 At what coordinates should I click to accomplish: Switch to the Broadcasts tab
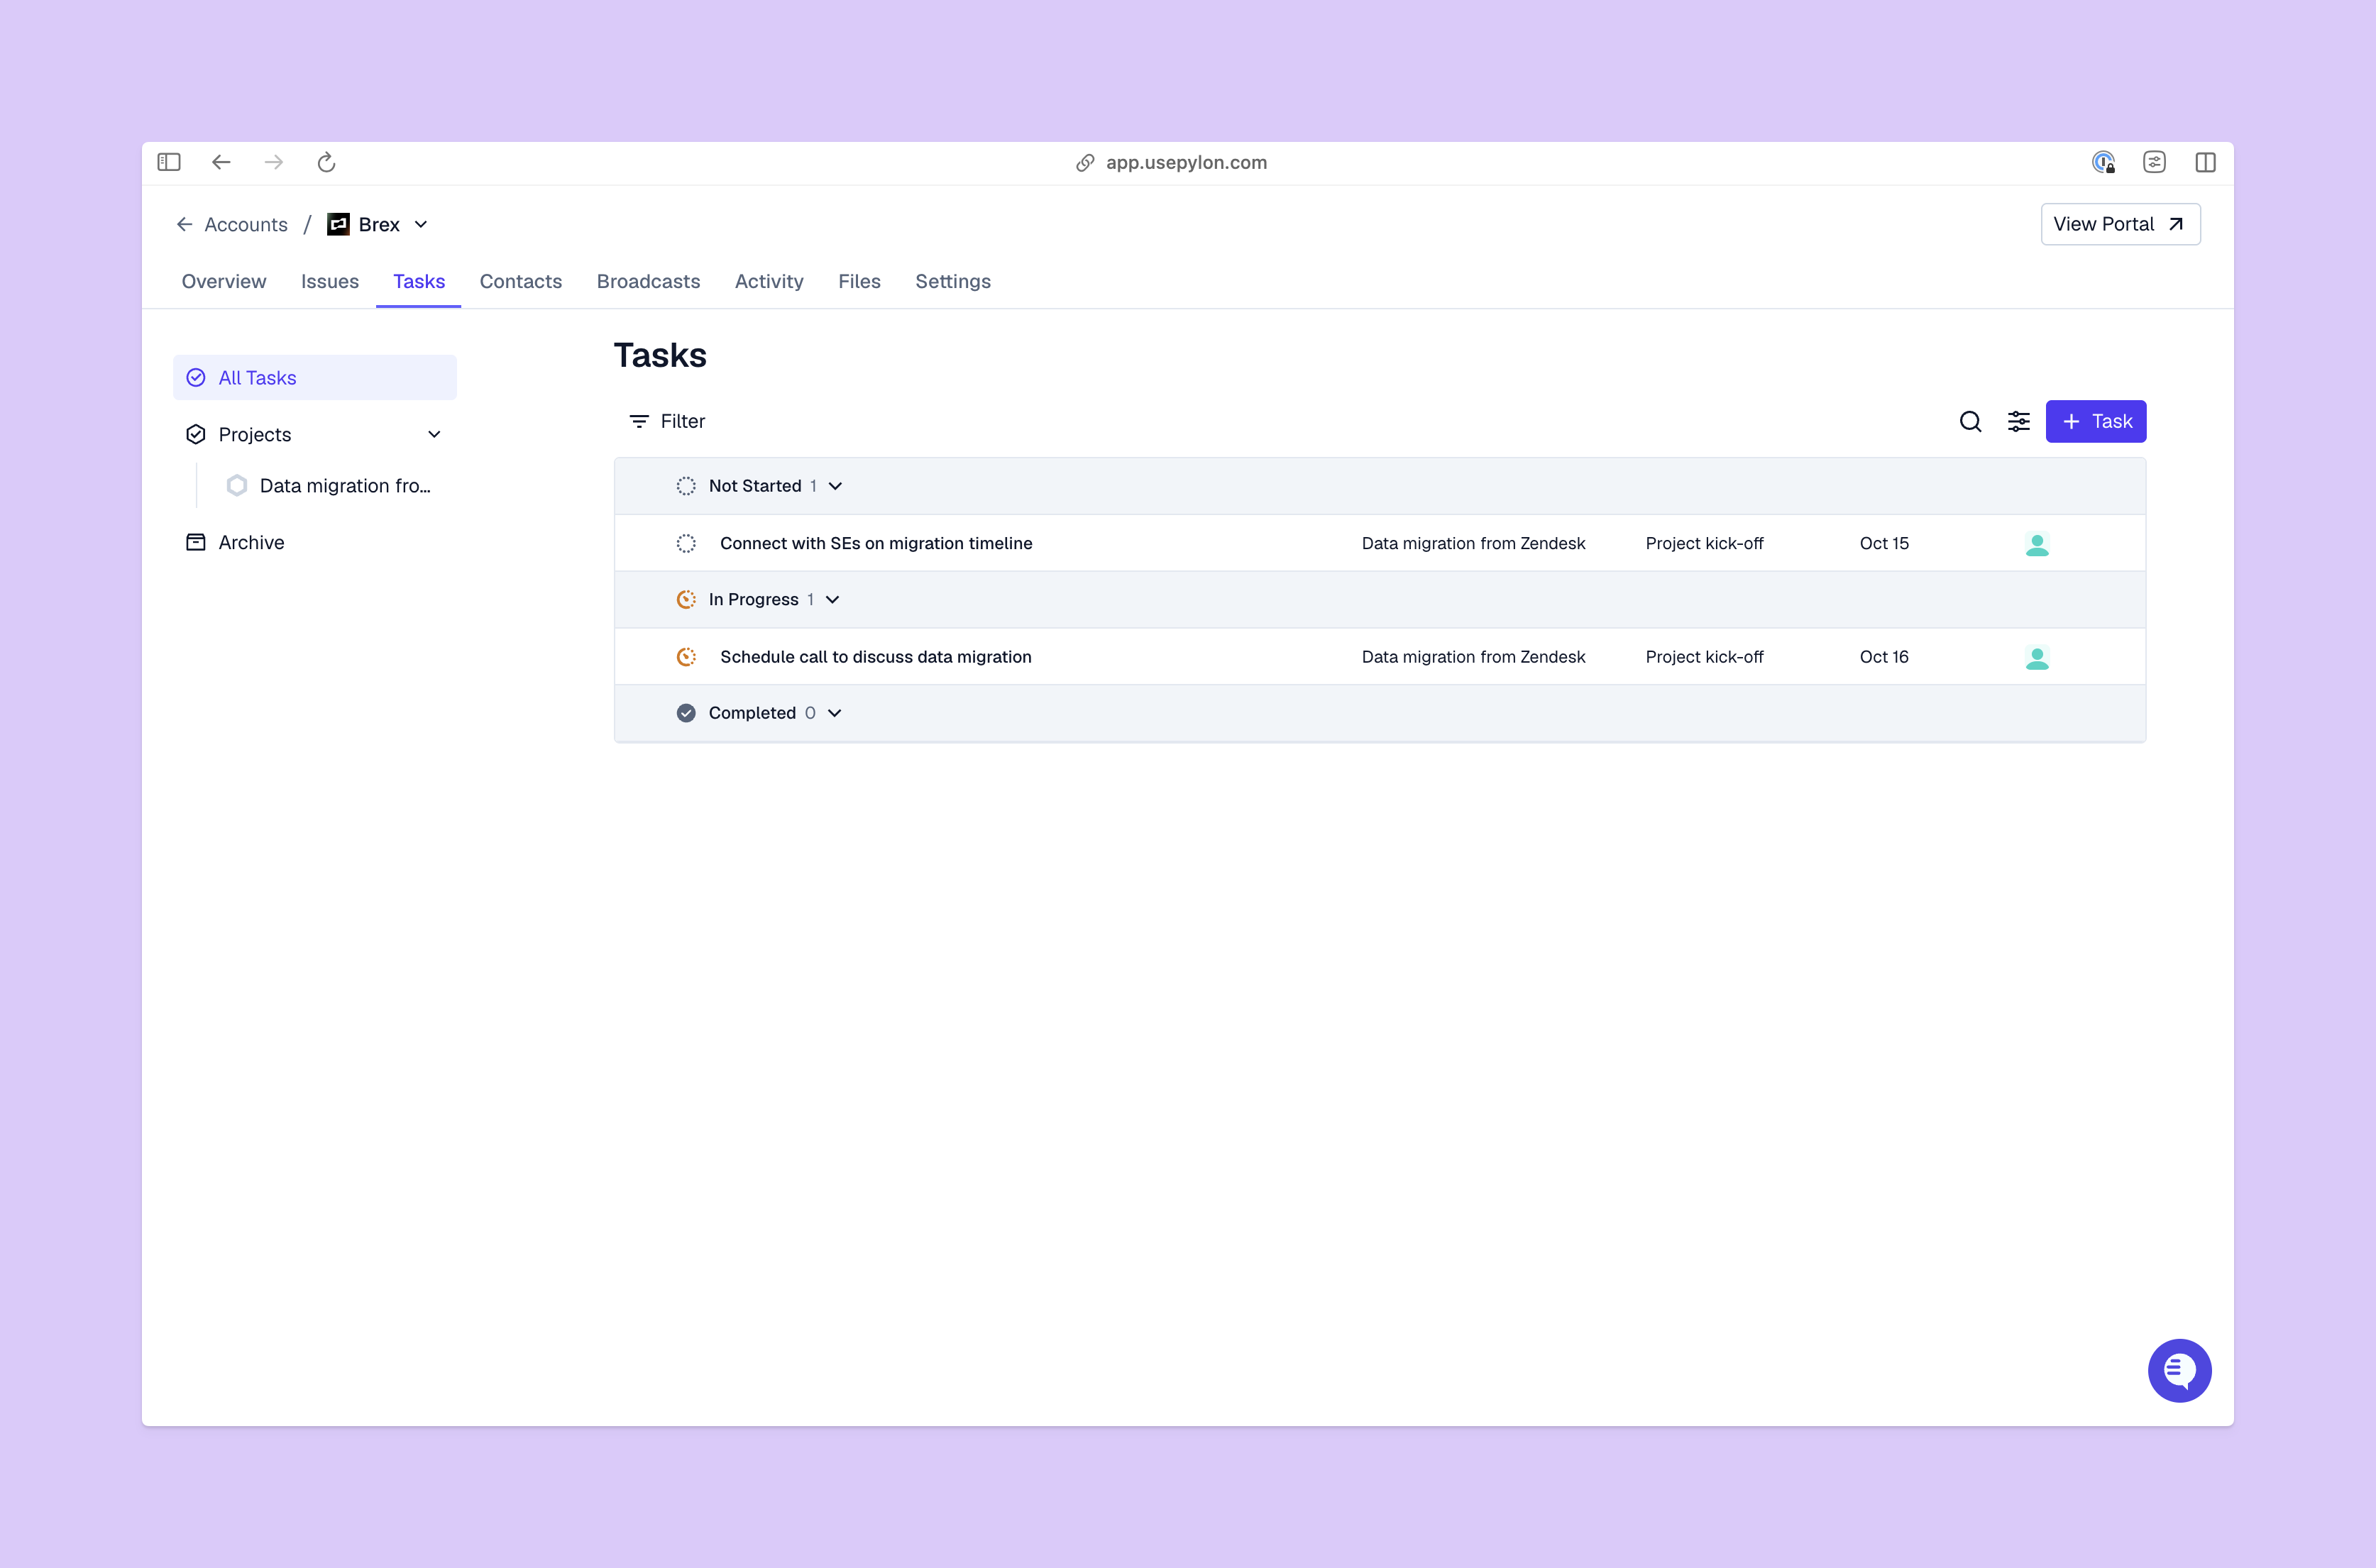point(648,281)
